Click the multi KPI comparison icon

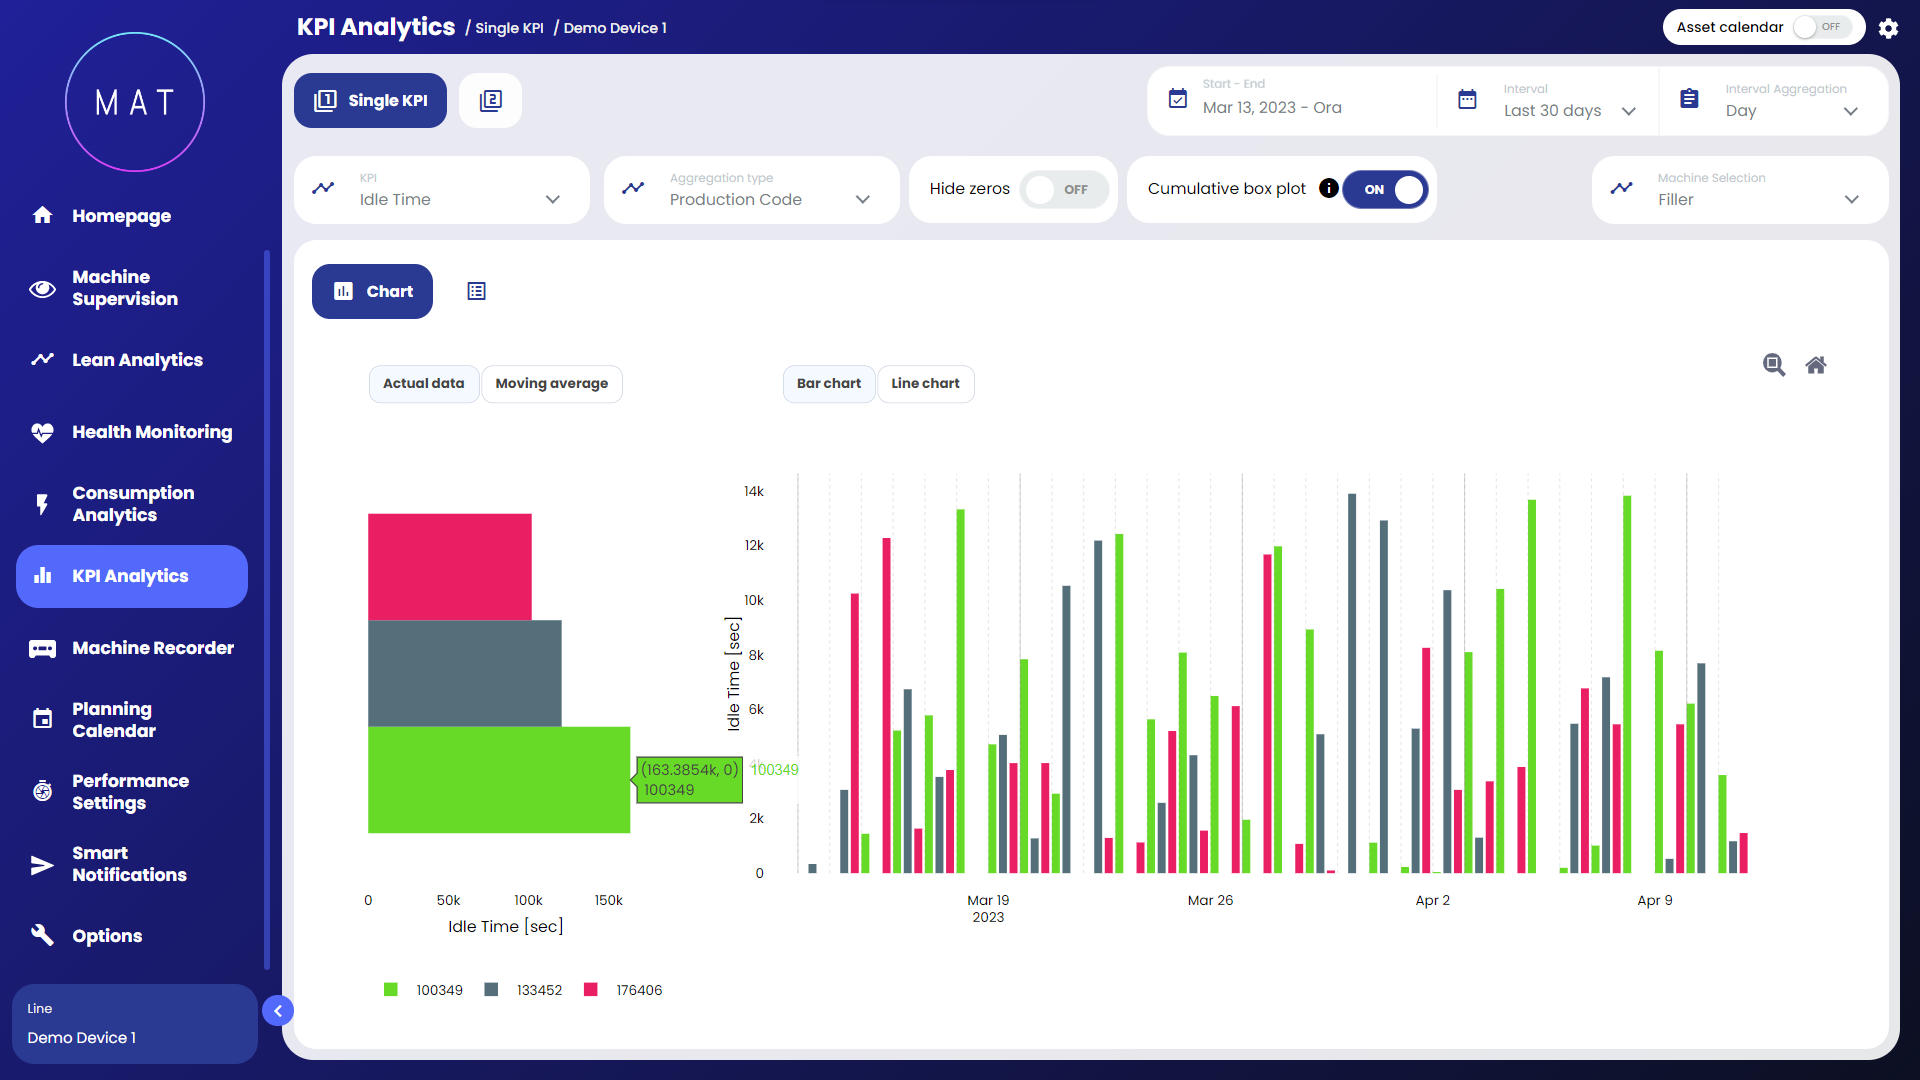(x=490, y=101)
